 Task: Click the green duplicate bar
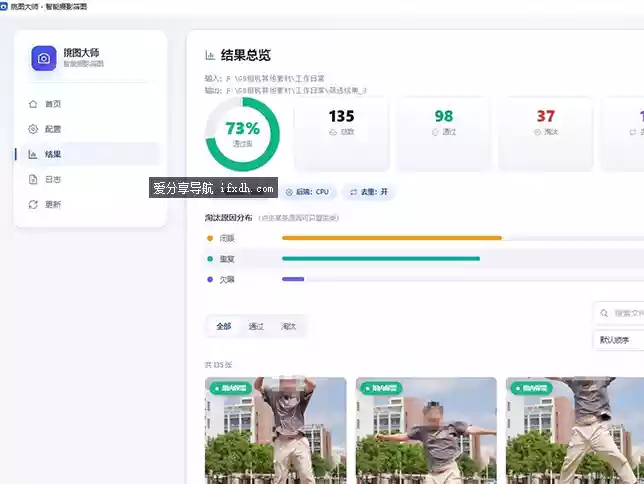[x=381, y=259]
